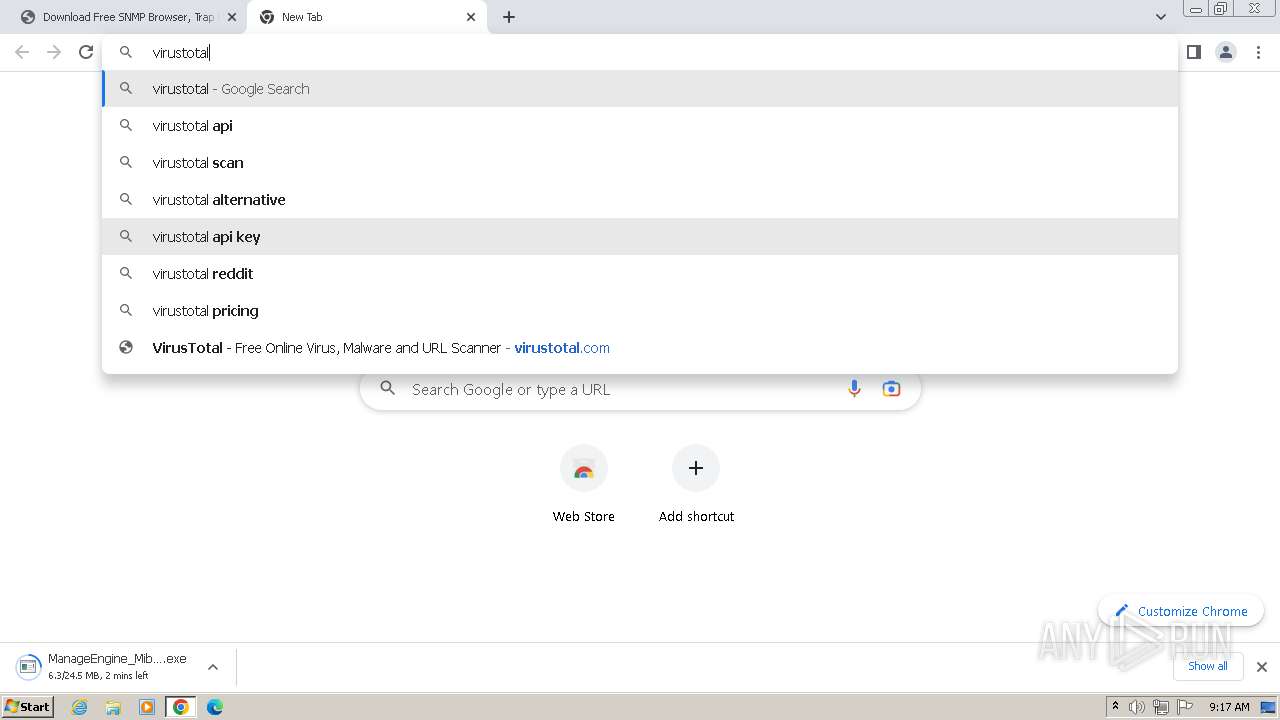This screenshot has height=720, width=1280.
Task: Open a new tab with plus button
Action: tap(509, 17)
